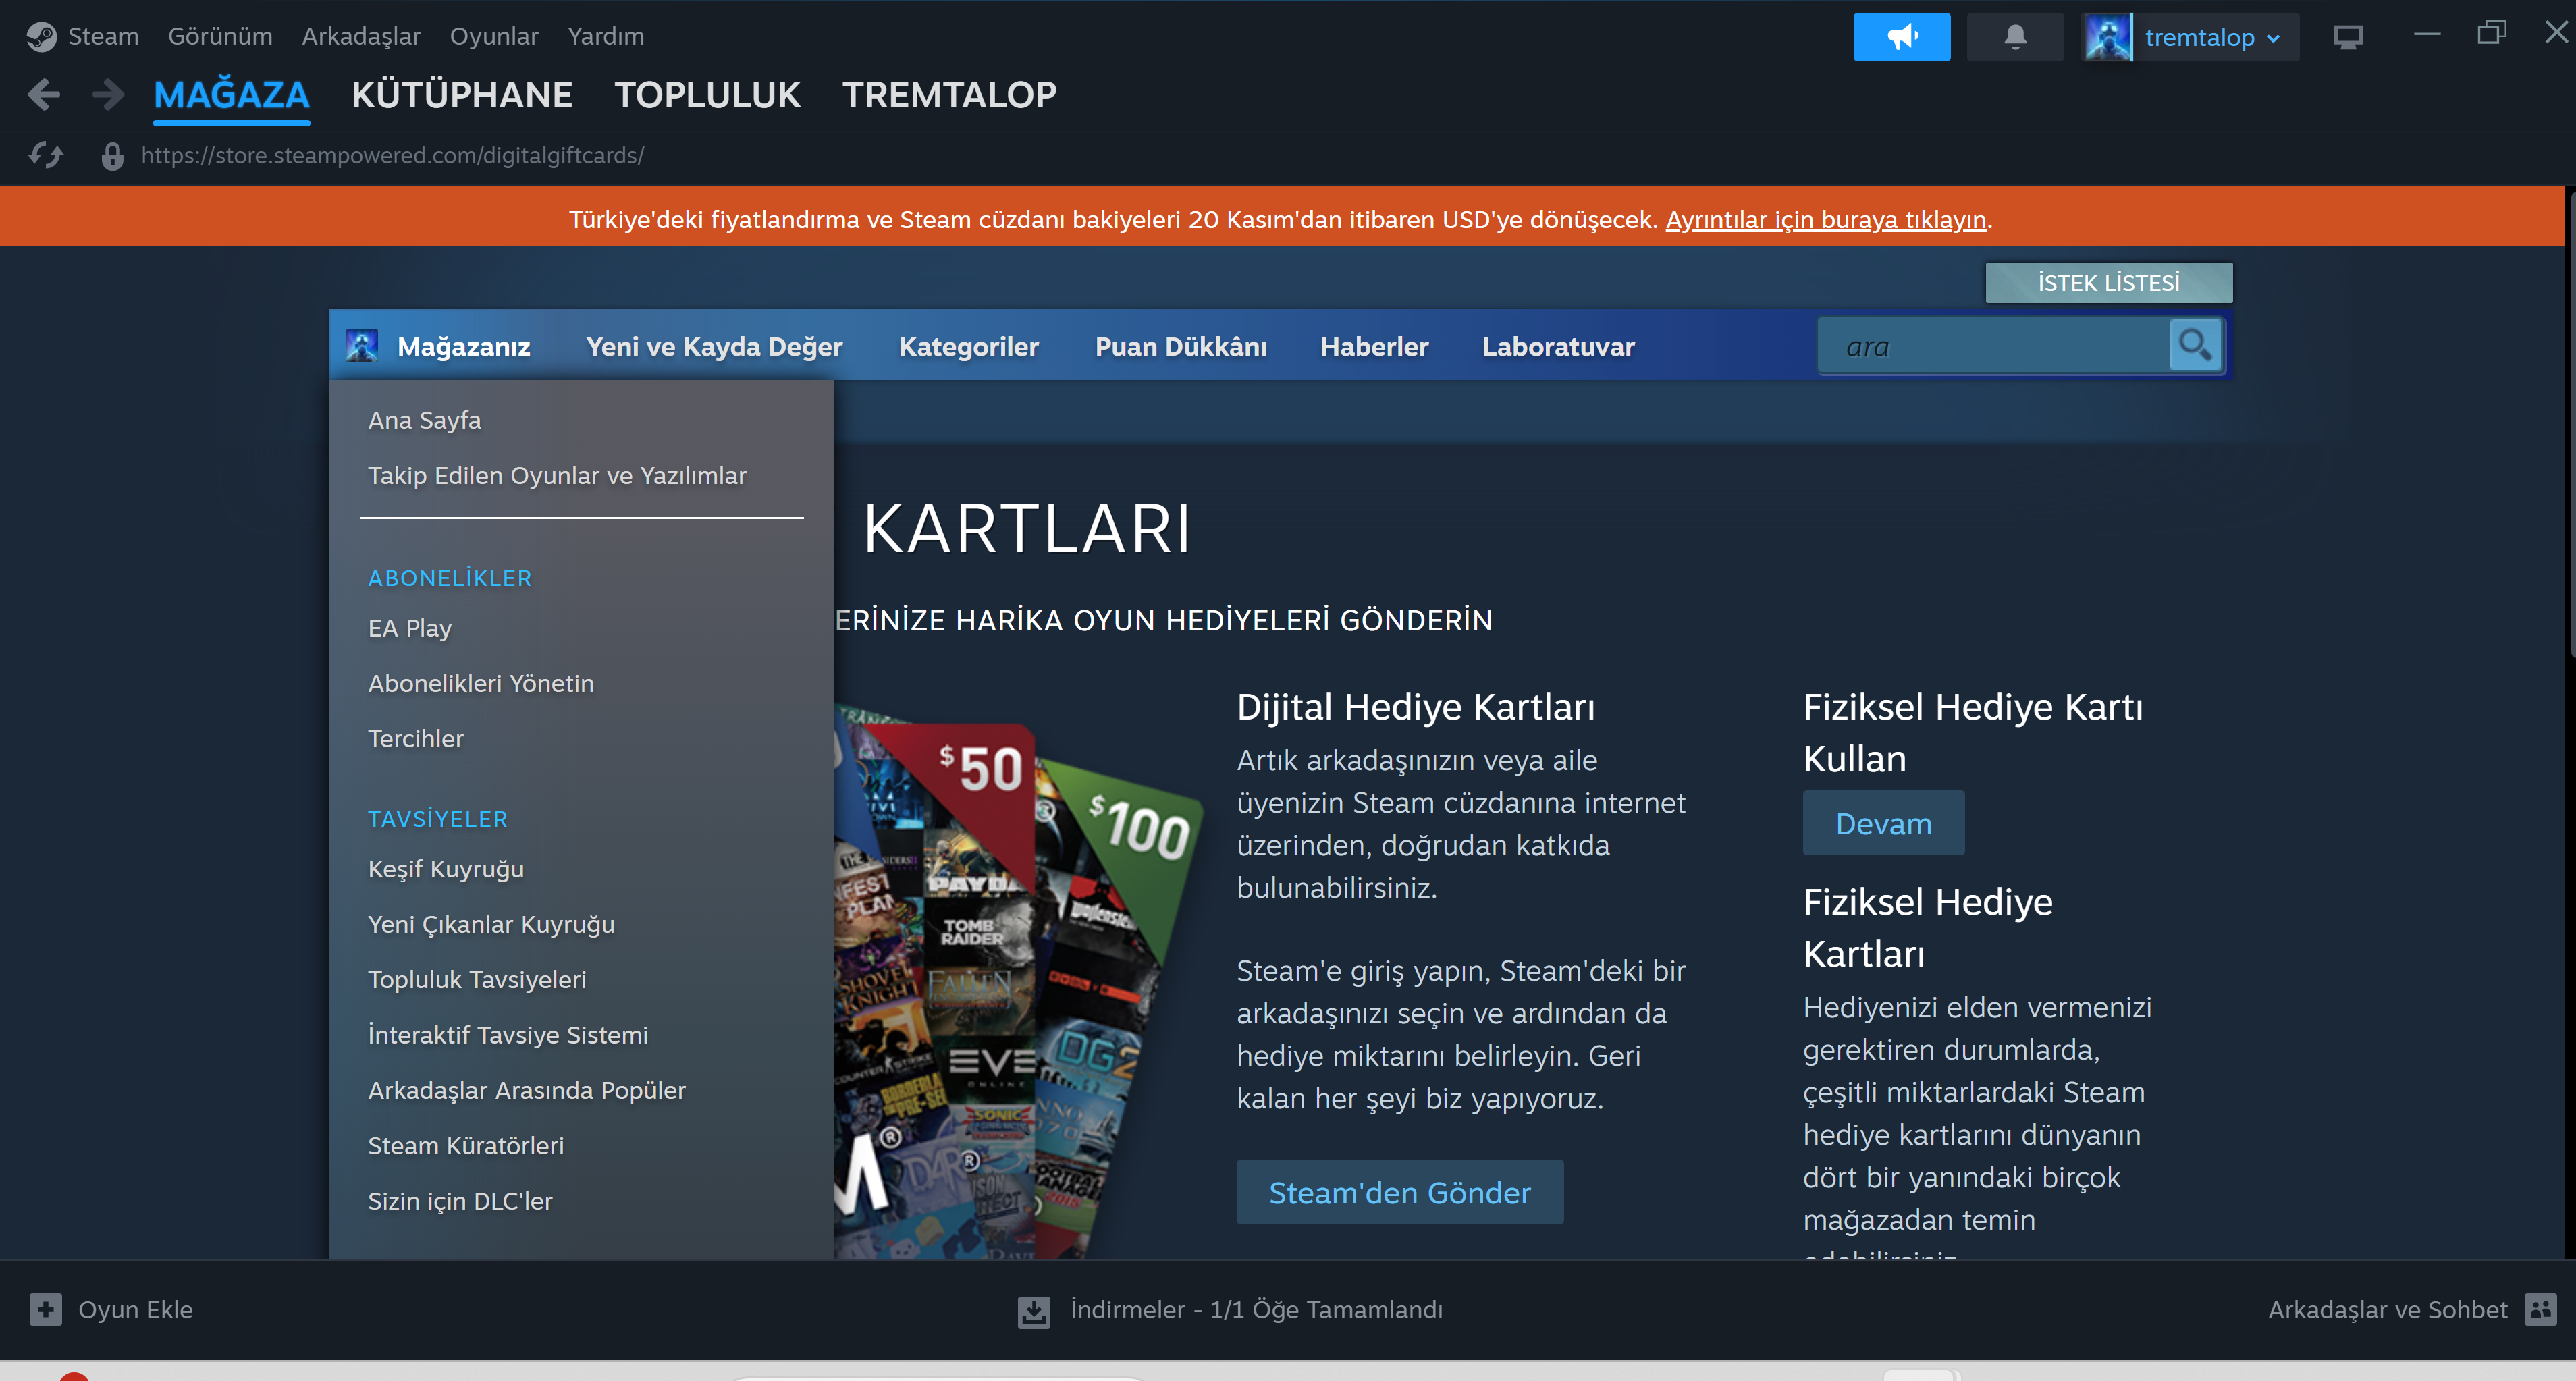The height and width of the screenshot is (1381, 2576).
Task: Open the Yeni ve Kayda Değer menu
Action: pos(714,347)
